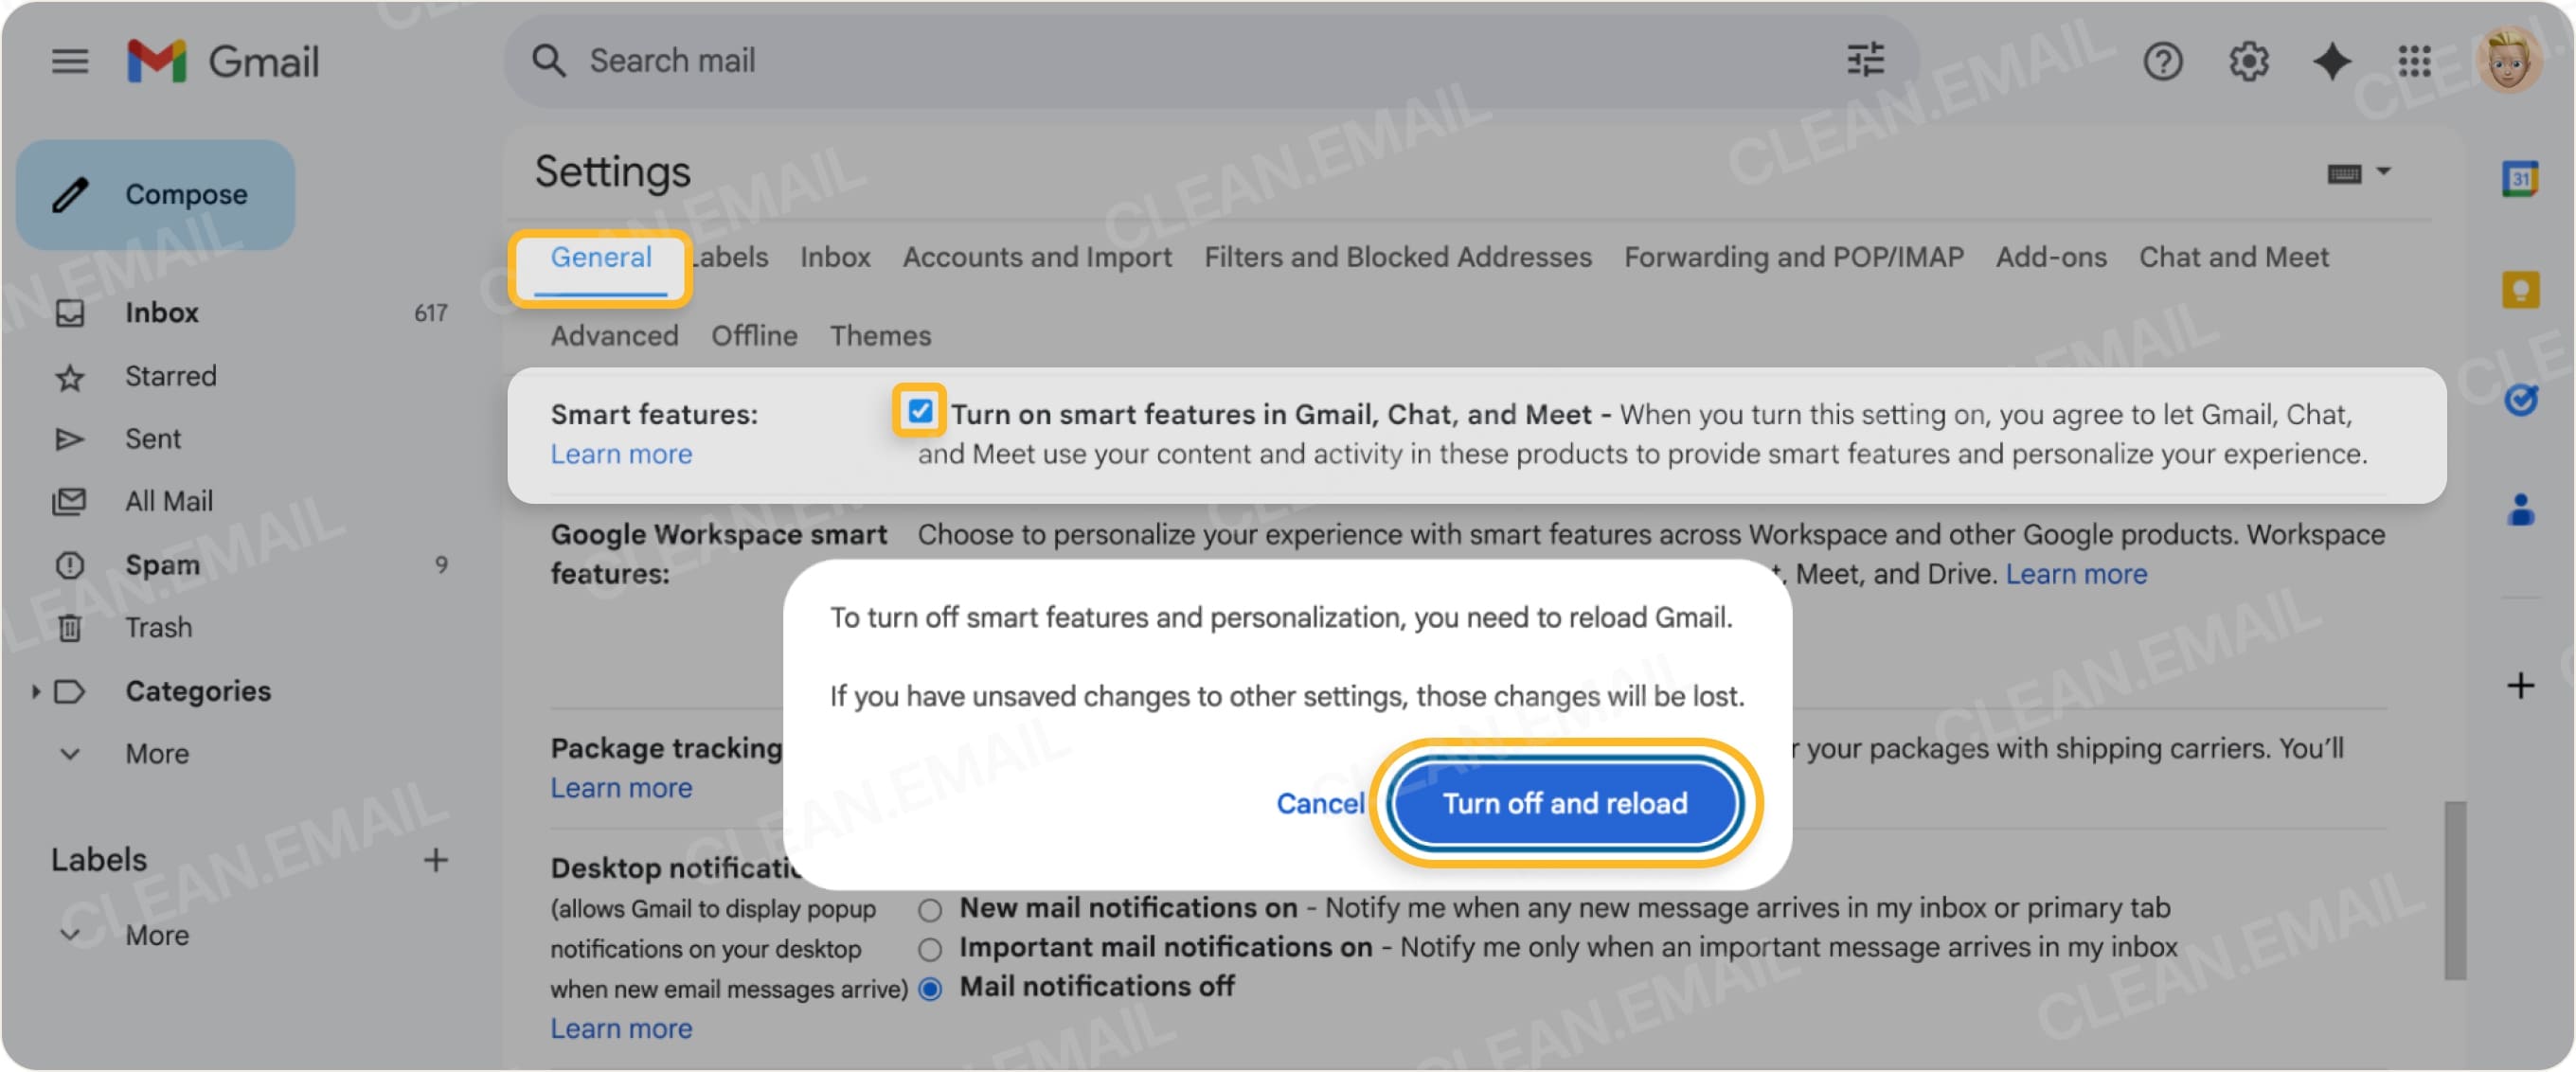Screen dimensions: 2576x1072
Task: Click the Compose button
Action: click(156, 195)
